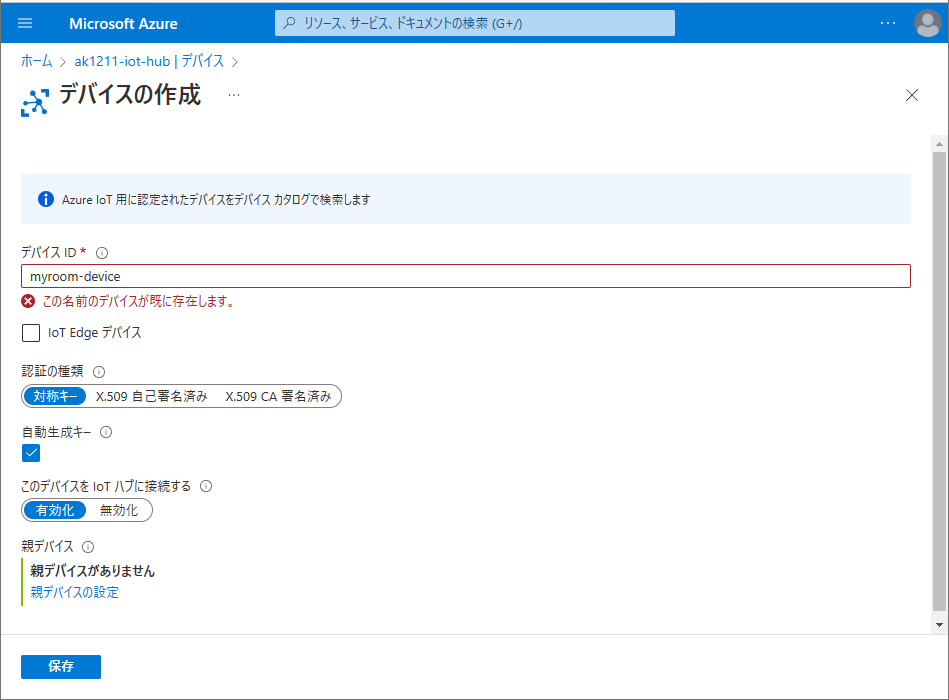Click the myroom-device ID input field
Screen dimensions: 949x700
[x=465, y=276]
